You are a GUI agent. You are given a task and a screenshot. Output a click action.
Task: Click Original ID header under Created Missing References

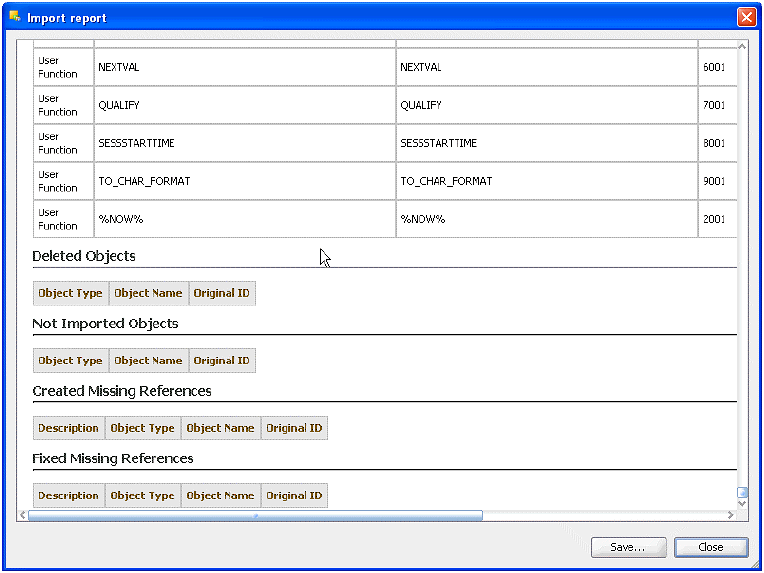coord(294,428)
